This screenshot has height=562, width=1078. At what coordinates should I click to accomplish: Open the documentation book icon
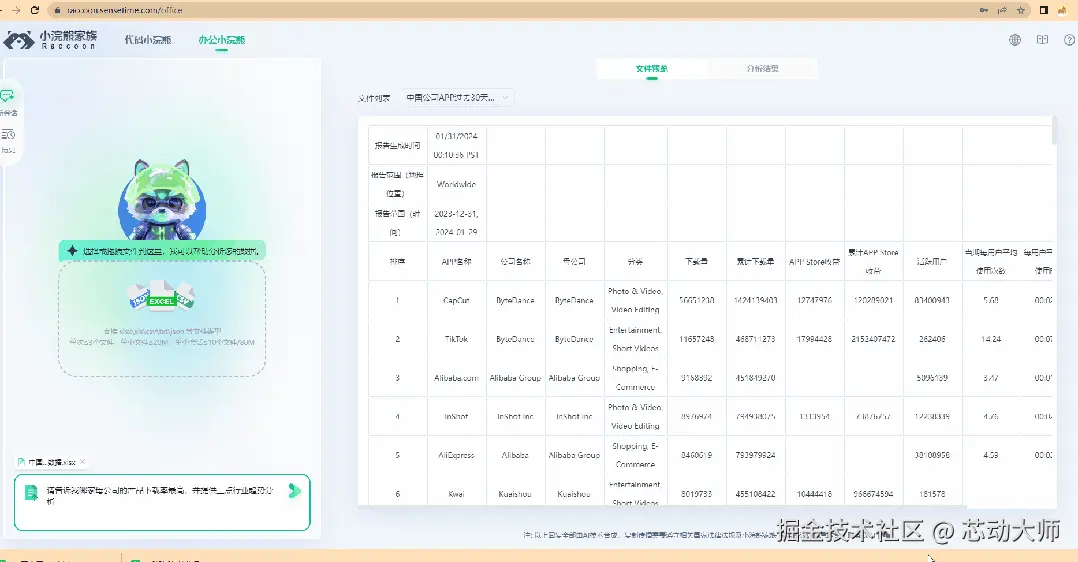(x=1042, y=40)
